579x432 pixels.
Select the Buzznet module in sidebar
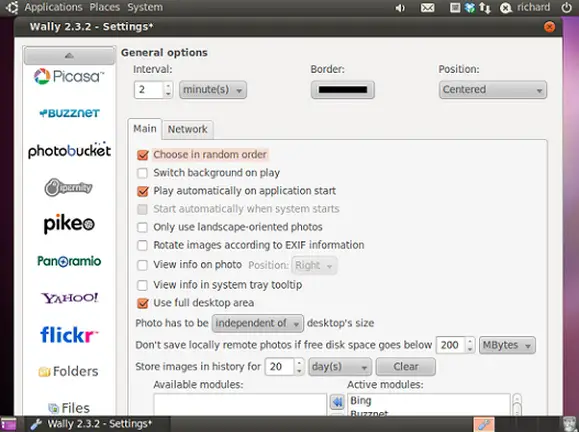[69, 113]
